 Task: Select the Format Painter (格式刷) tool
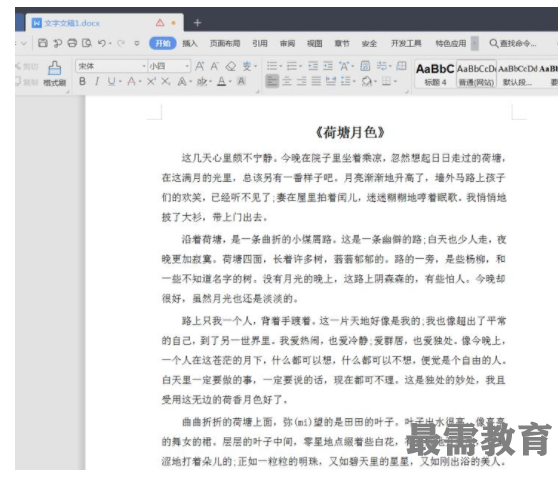click(x=54, y=74)
